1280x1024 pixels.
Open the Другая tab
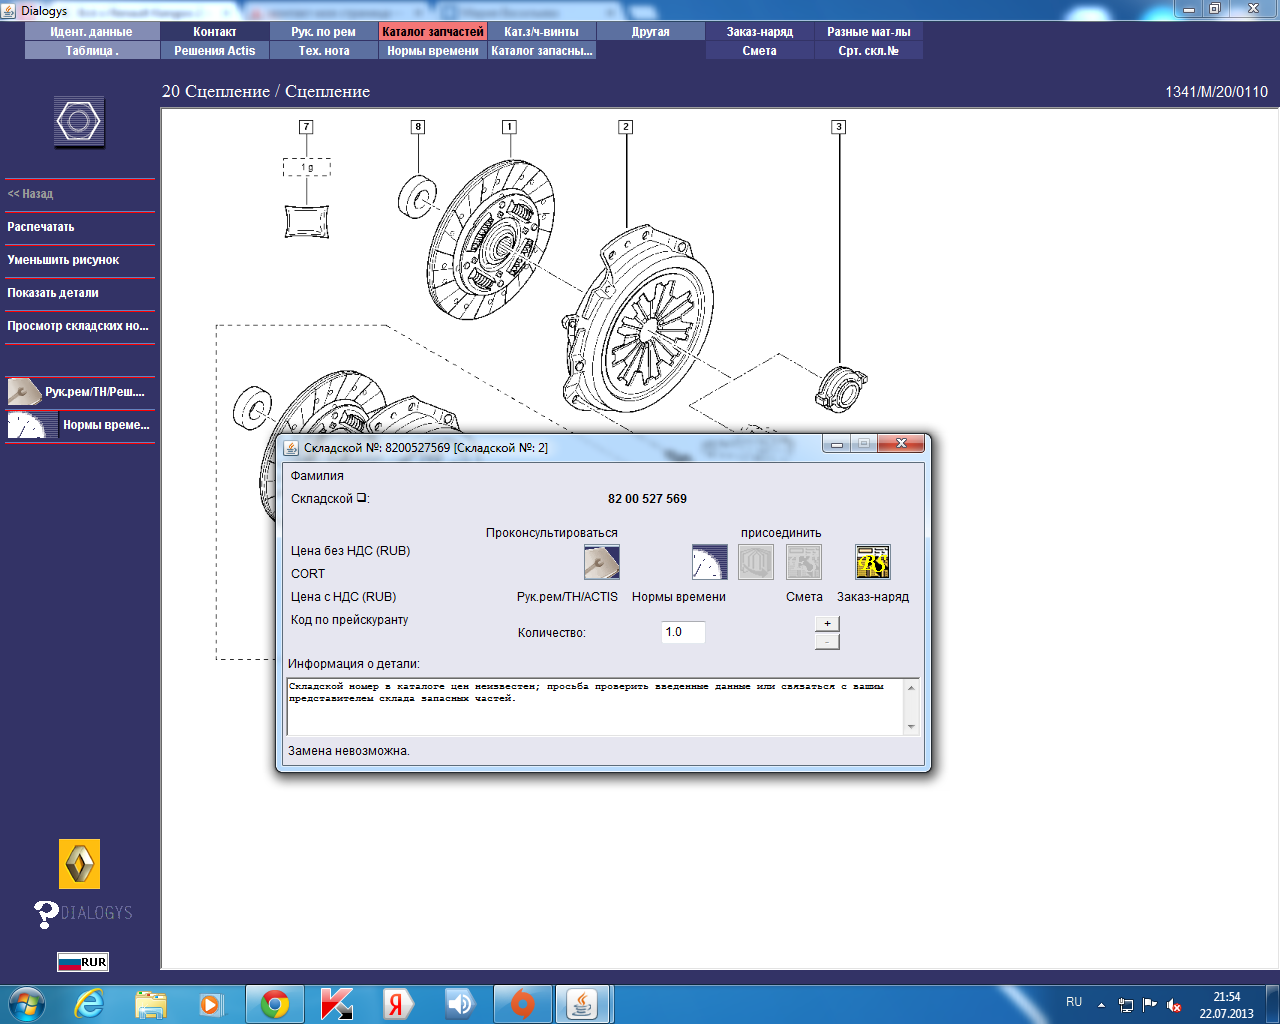click(651, 32)
